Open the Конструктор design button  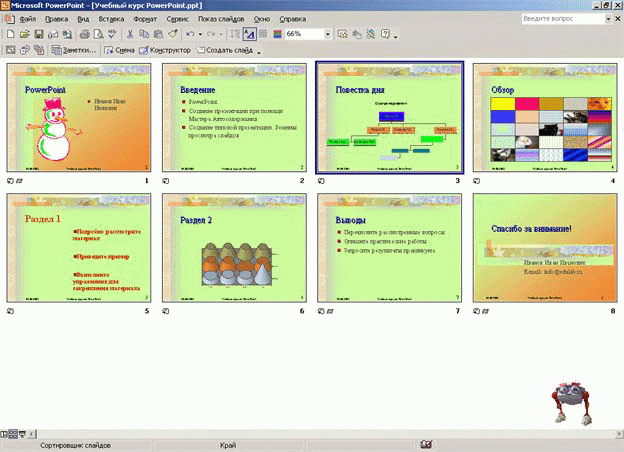click(x=165, y=50)
